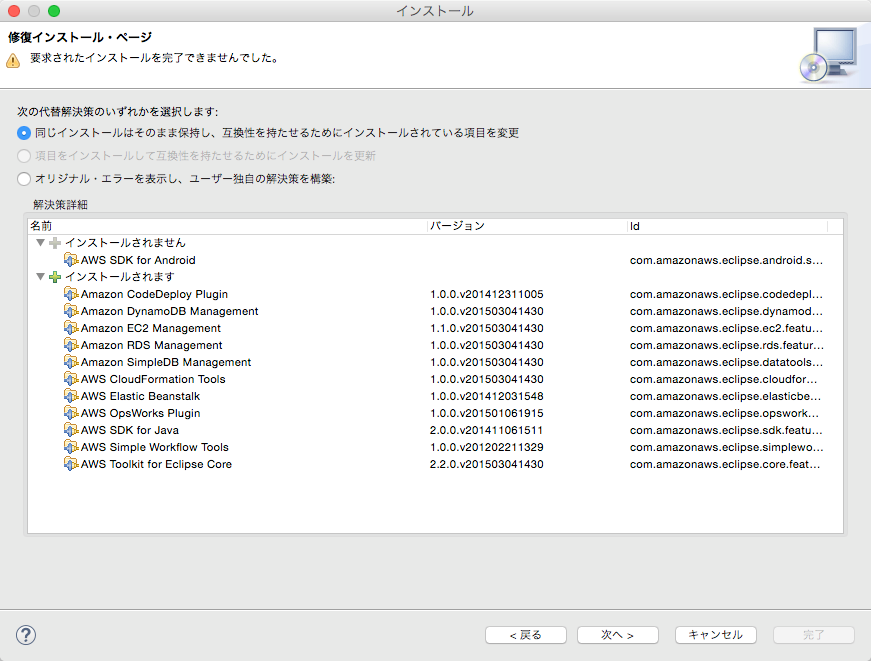Click the Id column header
Screen dimensions: 871x661
[727, 226]
